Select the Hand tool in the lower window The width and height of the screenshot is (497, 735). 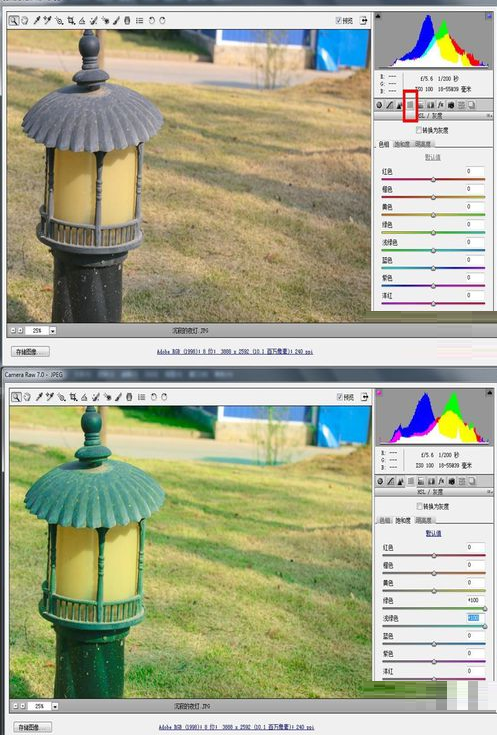(27, 397)
